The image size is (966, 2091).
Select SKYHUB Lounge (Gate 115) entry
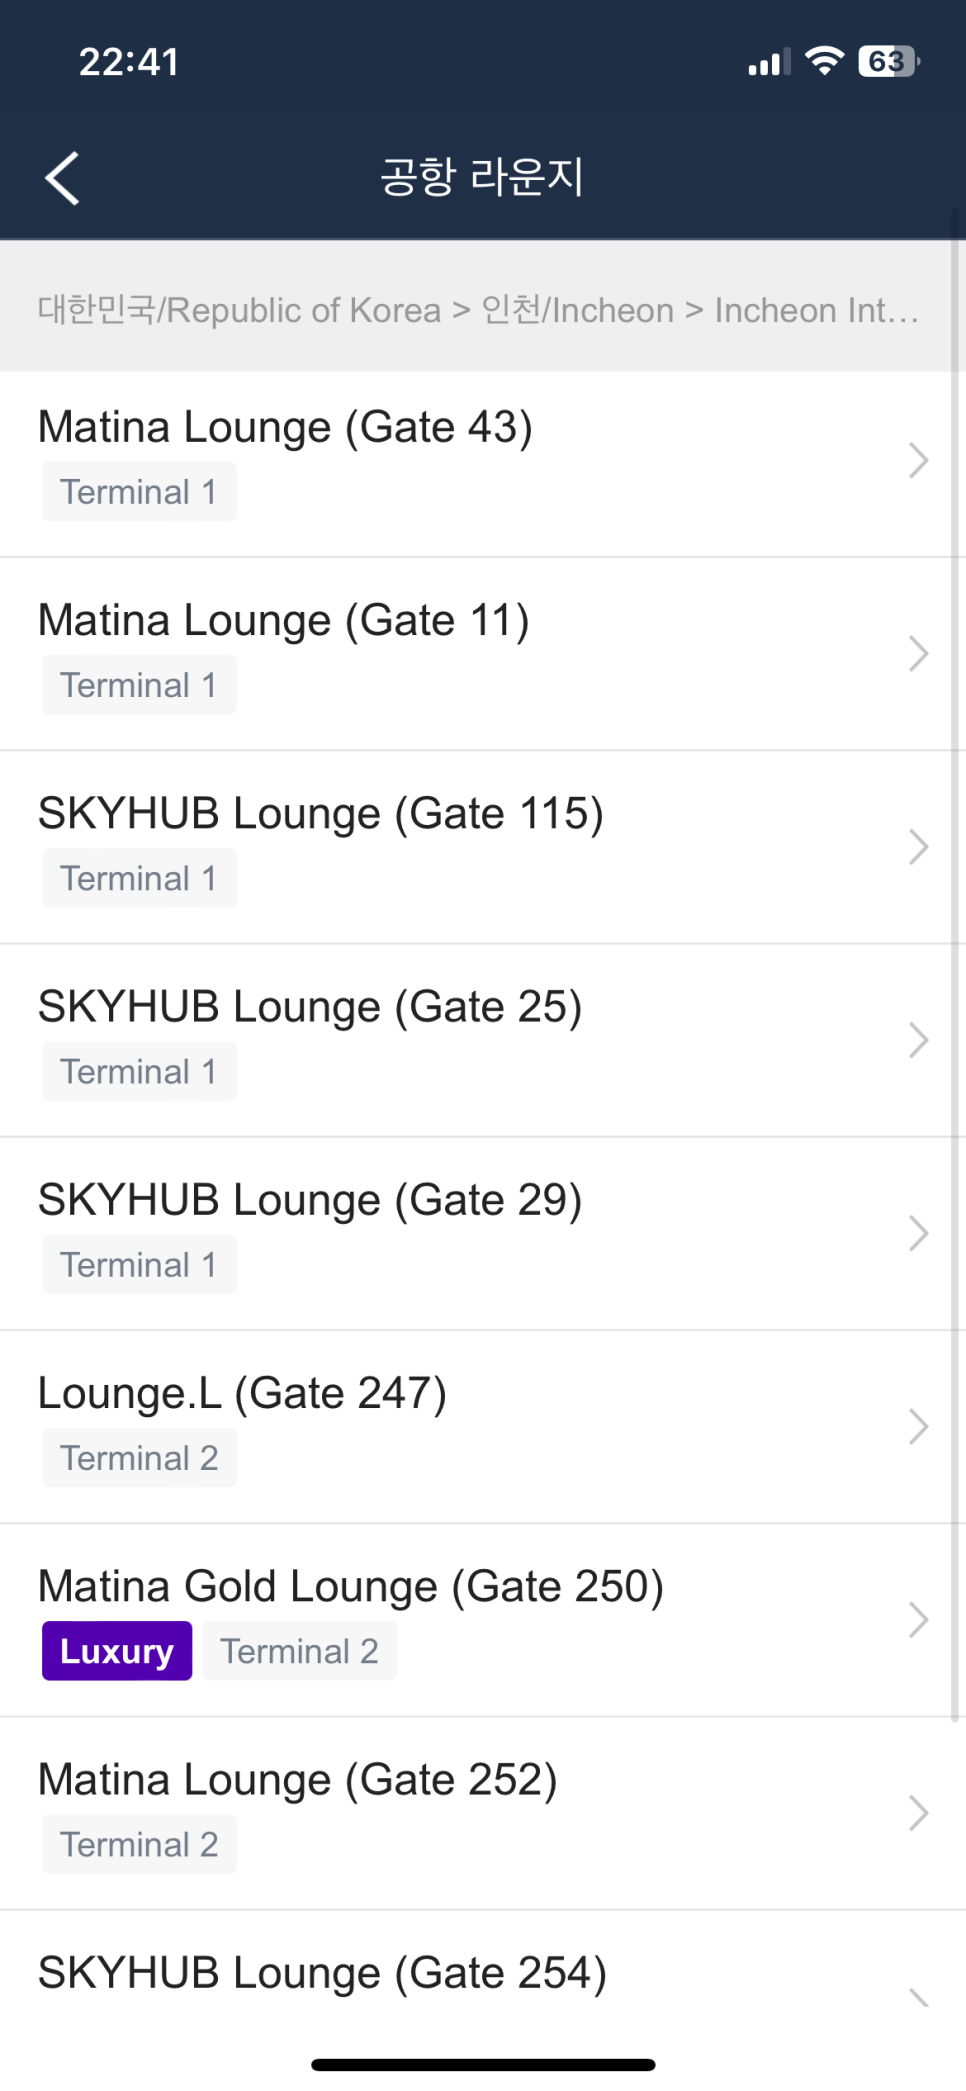coord(476,848)
